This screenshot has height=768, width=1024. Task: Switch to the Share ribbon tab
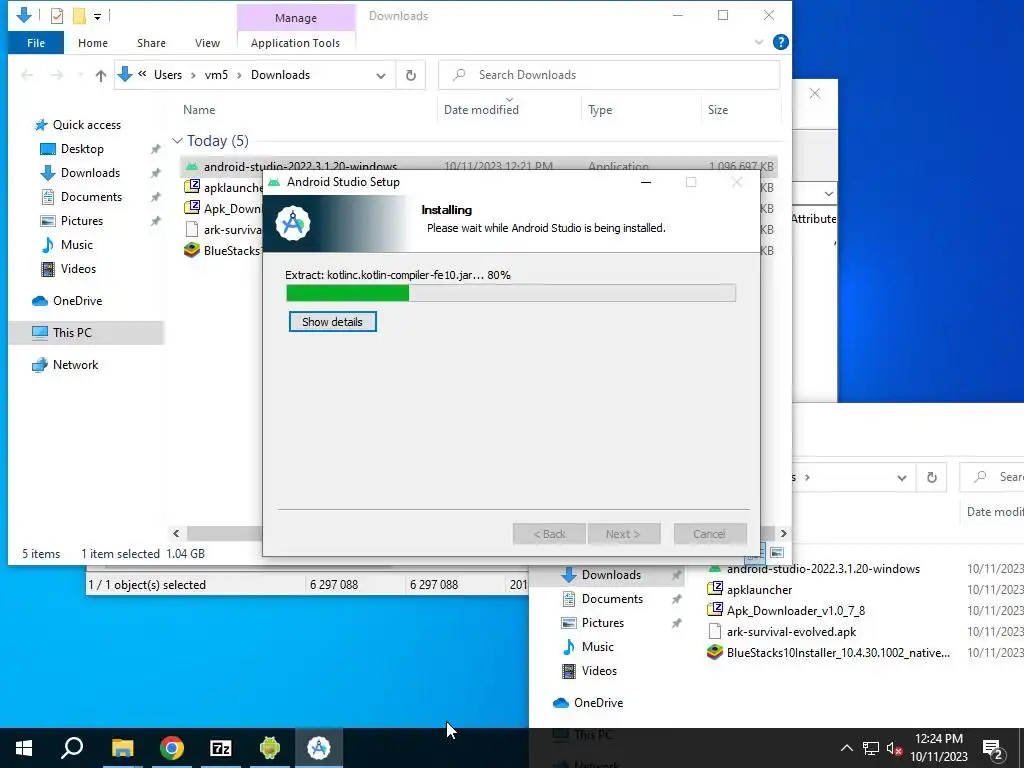(x=151, y=43)
